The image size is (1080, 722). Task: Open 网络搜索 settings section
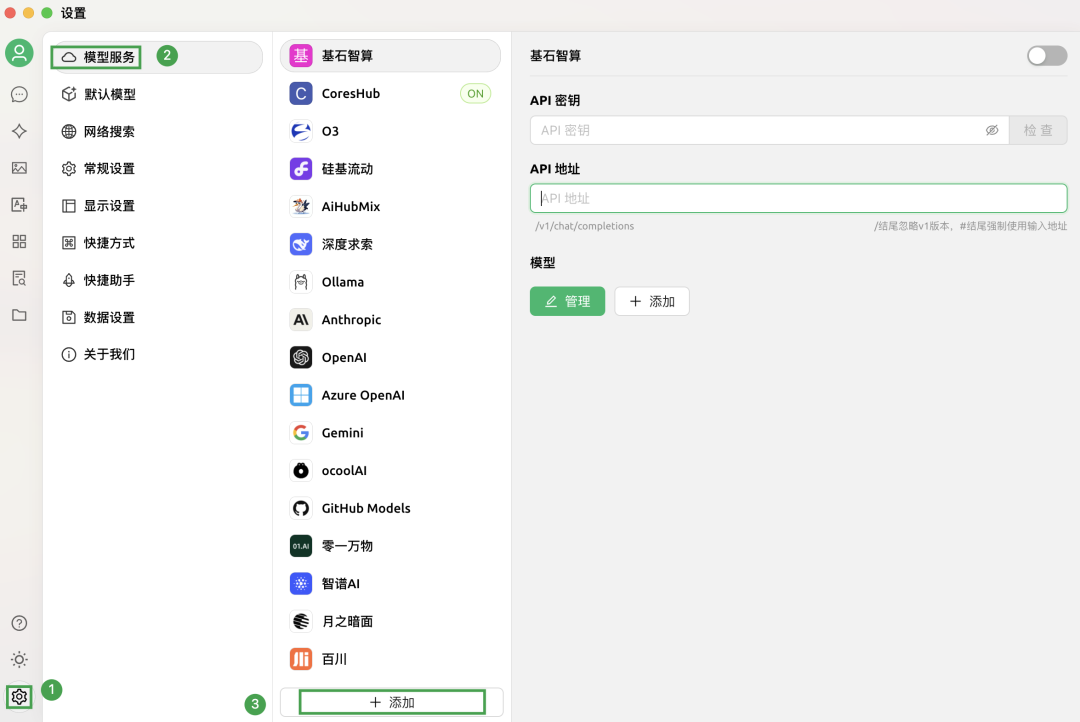click(156, 132)
